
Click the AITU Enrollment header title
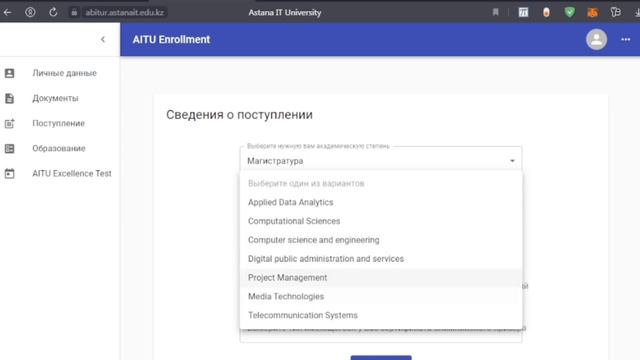tap(171, 40)
